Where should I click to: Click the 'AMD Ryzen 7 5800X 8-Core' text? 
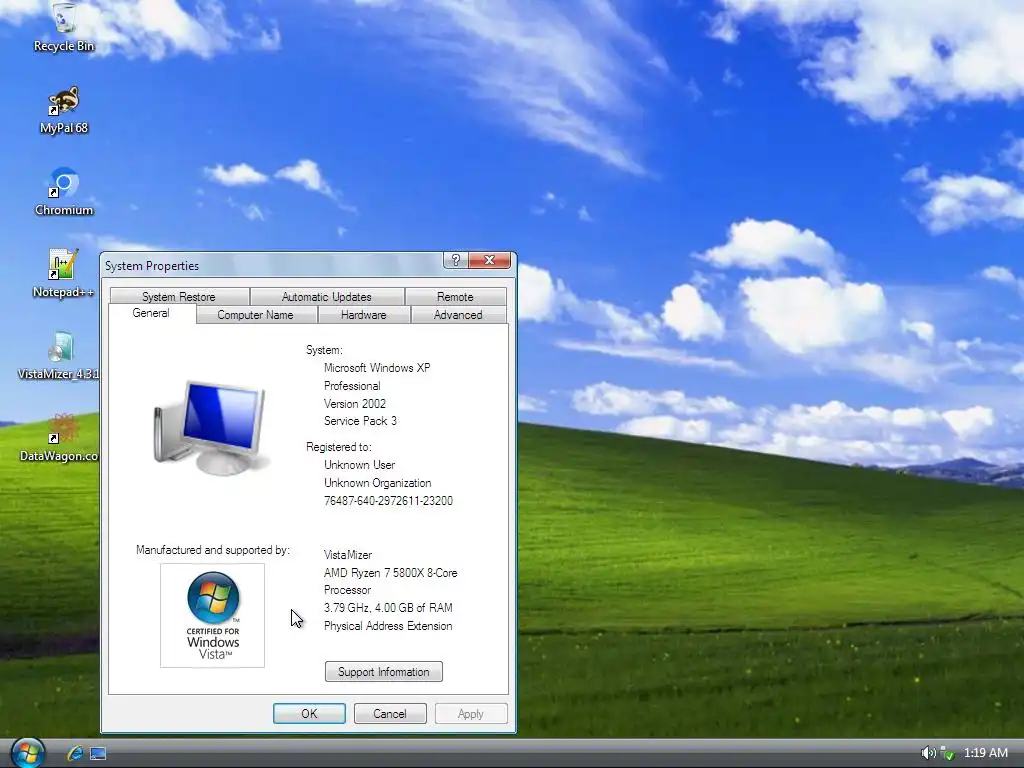pyautogui.click(x=391, y=573)
